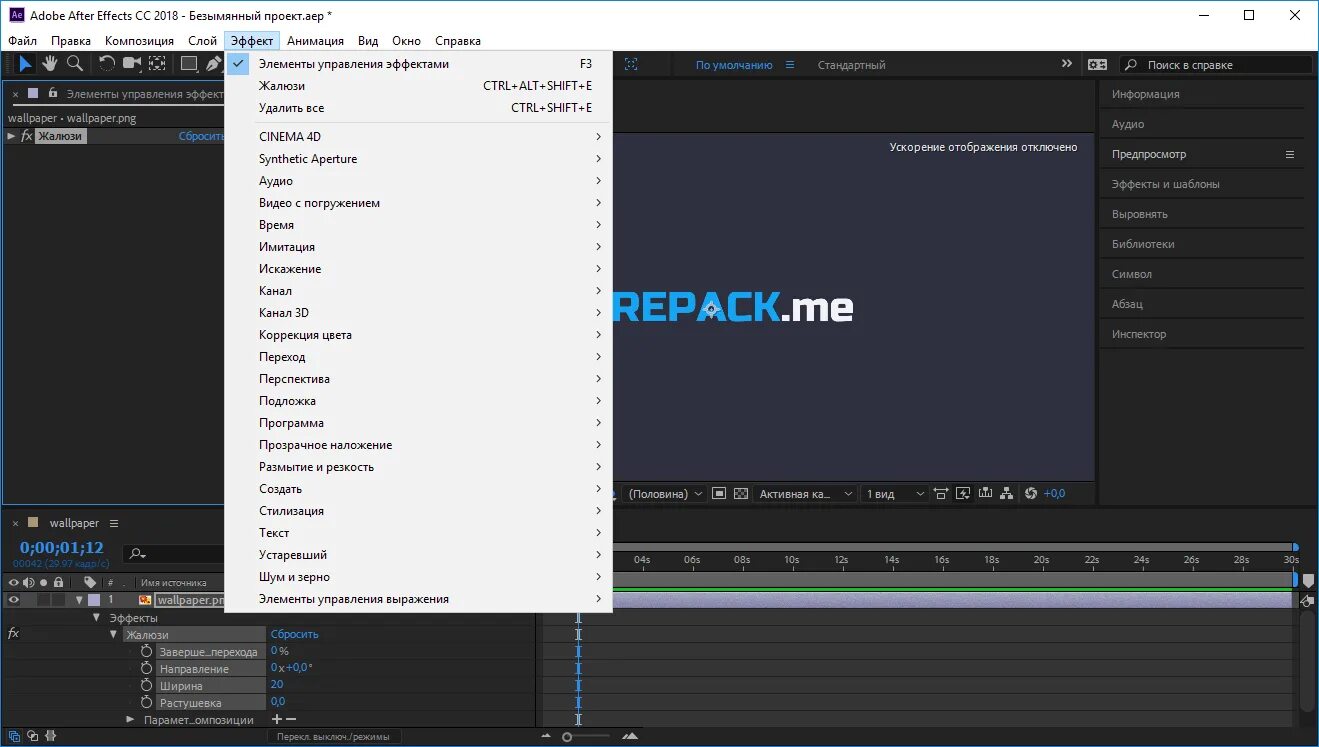The height and width of the screenshot is (747, 1319).
Task: Click the sync settings icon beside help search
Action: 1097,64
